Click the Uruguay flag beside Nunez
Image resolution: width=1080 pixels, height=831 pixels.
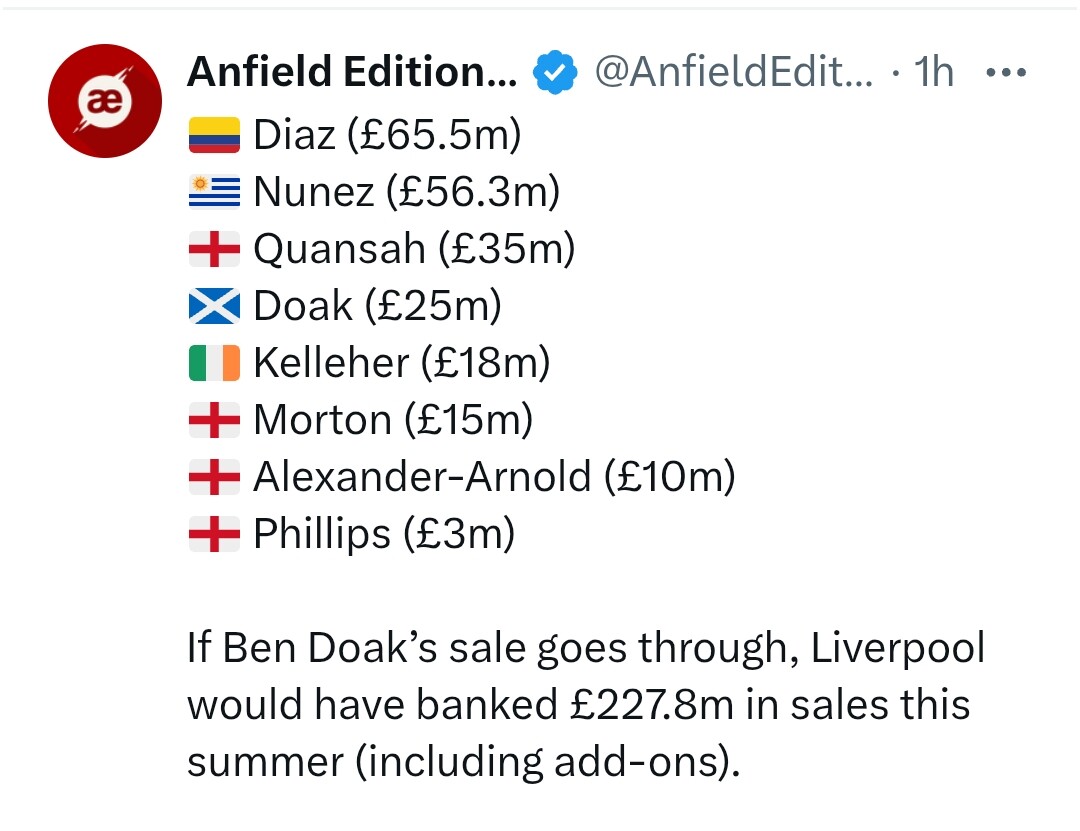coord(215,192)
